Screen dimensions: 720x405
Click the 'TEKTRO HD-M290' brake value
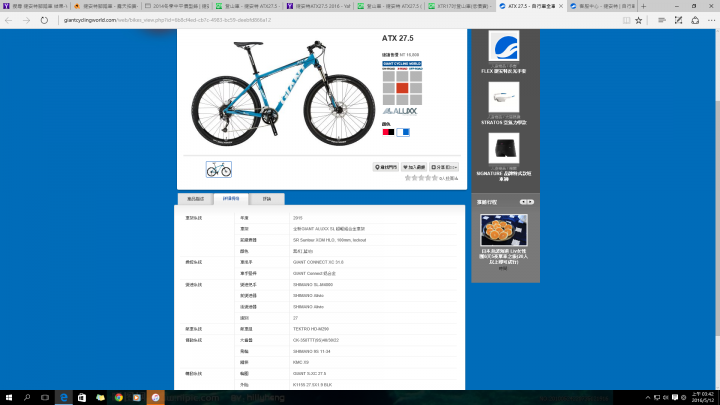click(311, 329)
